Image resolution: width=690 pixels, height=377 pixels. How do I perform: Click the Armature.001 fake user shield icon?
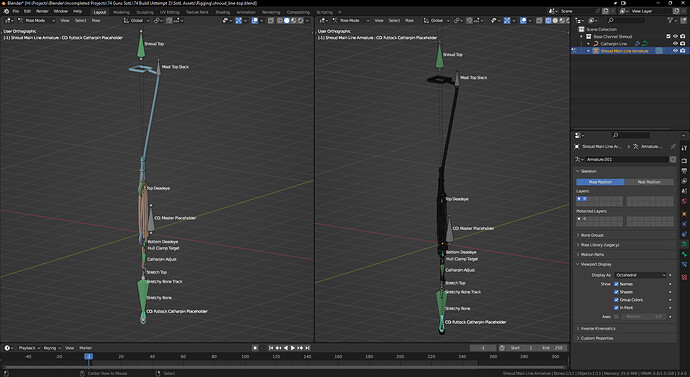coord(672,159)
